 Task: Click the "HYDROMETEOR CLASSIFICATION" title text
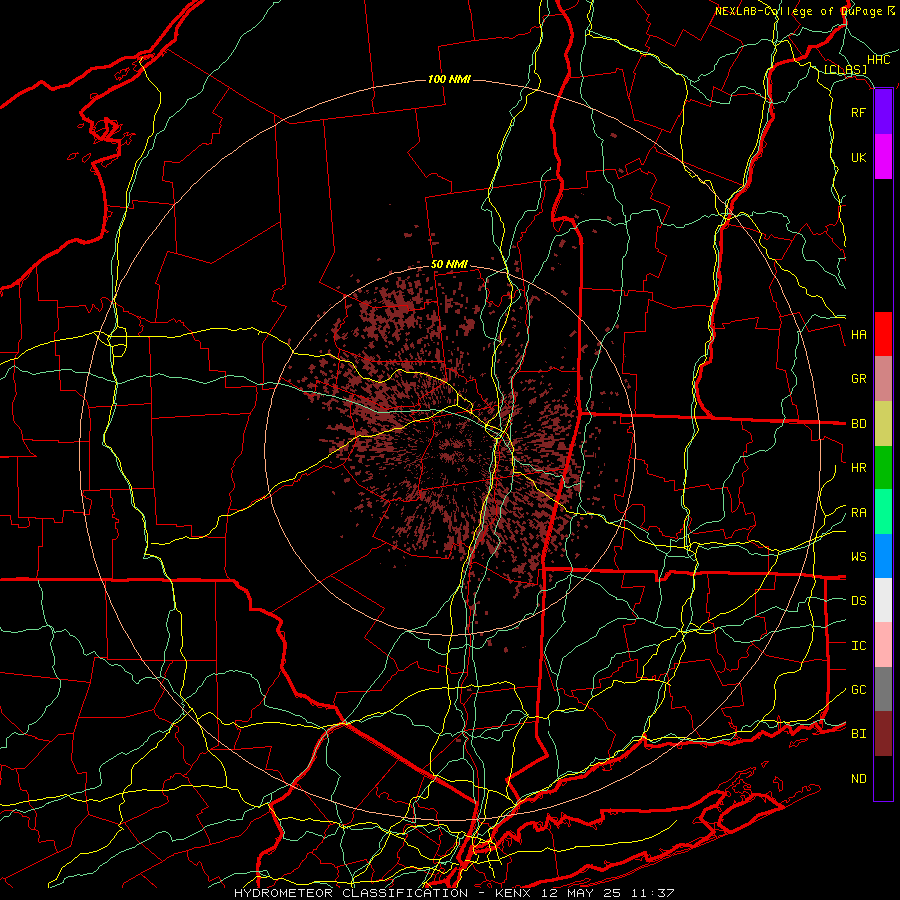(x=351, y=893)
